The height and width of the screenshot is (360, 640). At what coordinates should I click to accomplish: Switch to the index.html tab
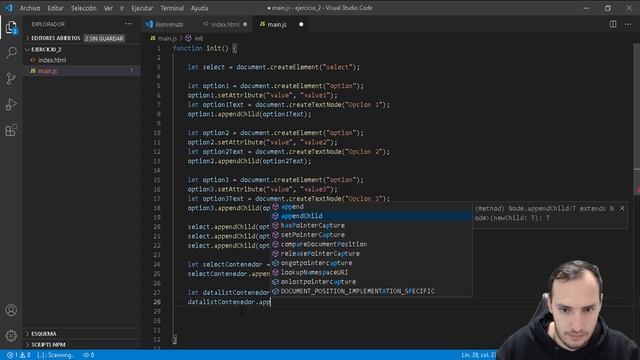[x=225, y=24]
